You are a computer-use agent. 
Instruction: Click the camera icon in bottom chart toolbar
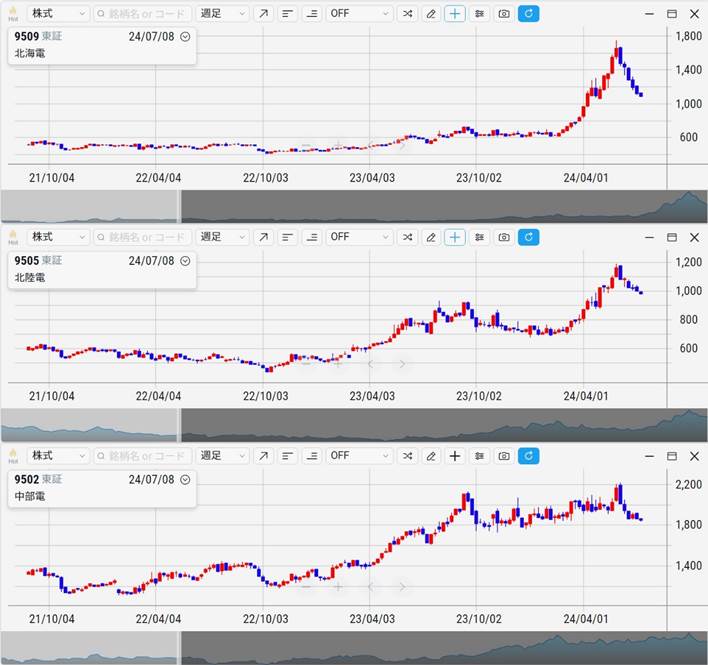click(x=504, y=456)
